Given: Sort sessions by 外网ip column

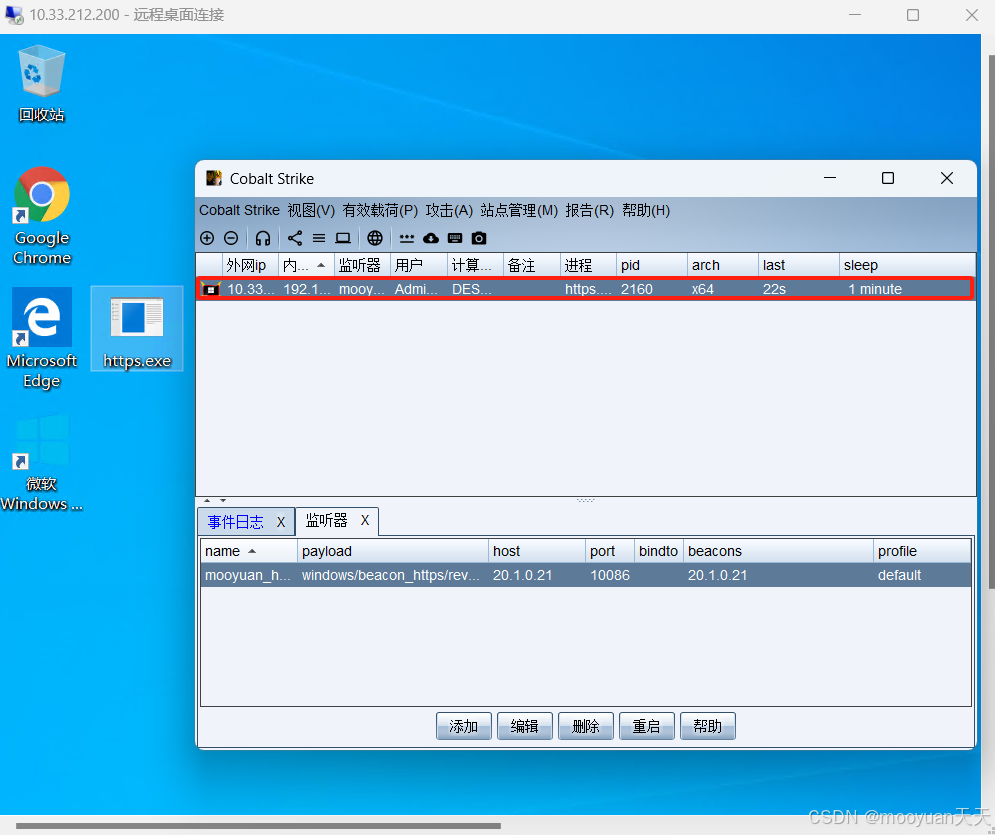Looking at the screenshot, I should (x=250, y=265).
